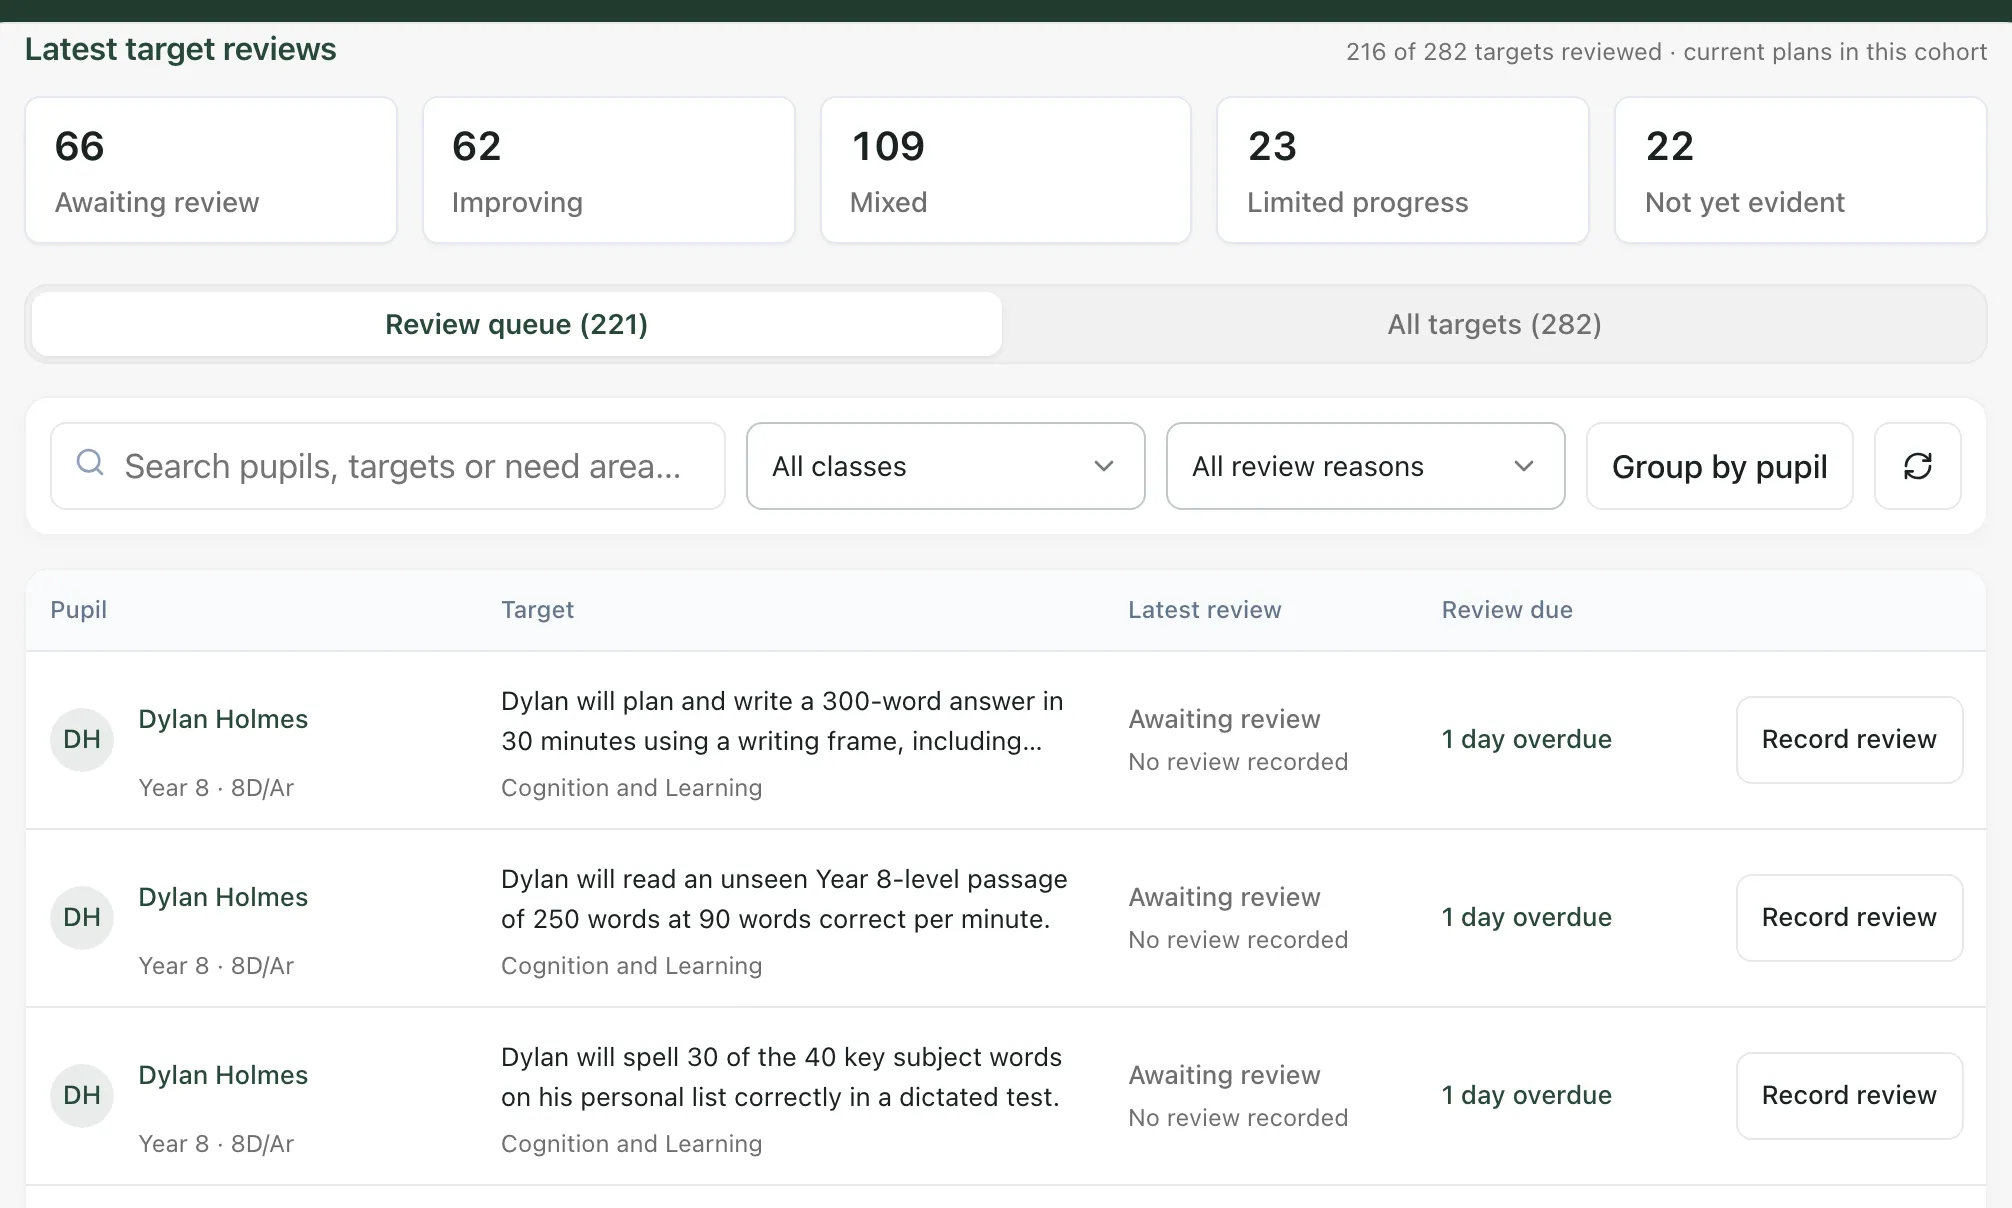Focus the search pupils and targets field

(388, 466)
